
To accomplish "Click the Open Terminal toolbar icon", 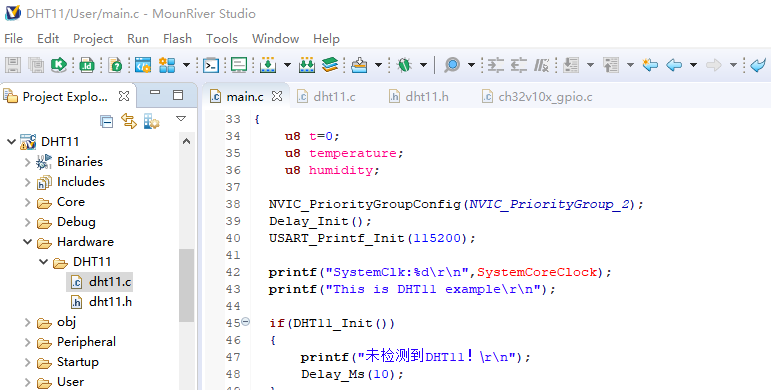I will tap(211, 65).
